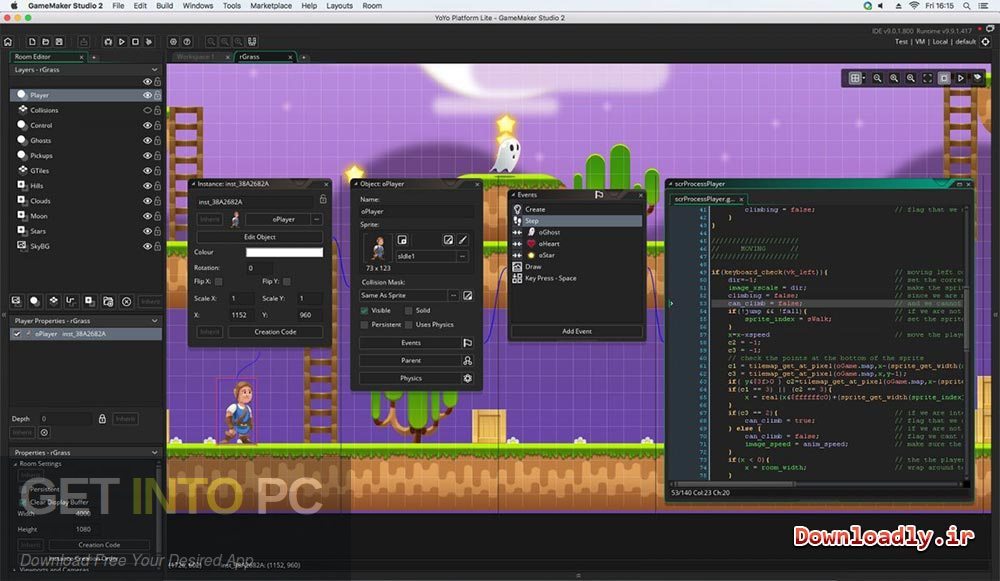Select the Play button to run the game
This screenshot has height=581, width=1000.
pyautogui.click(x=122, y=41)
